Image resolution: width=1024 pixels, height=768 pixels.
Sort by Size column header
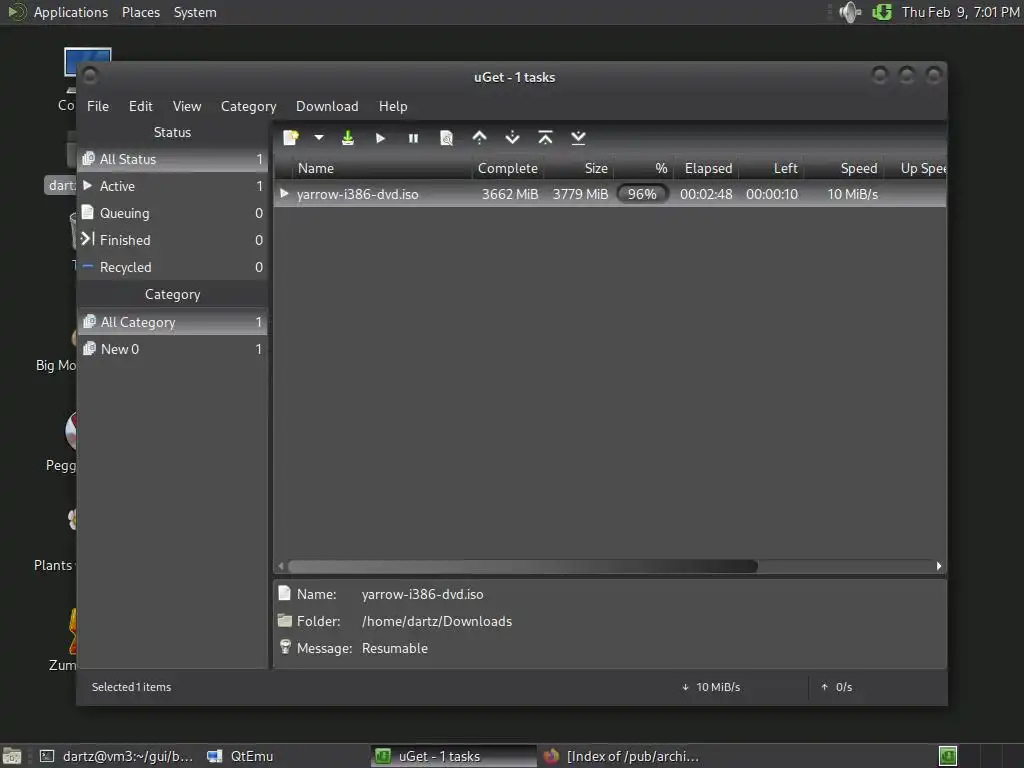point(579,168)
